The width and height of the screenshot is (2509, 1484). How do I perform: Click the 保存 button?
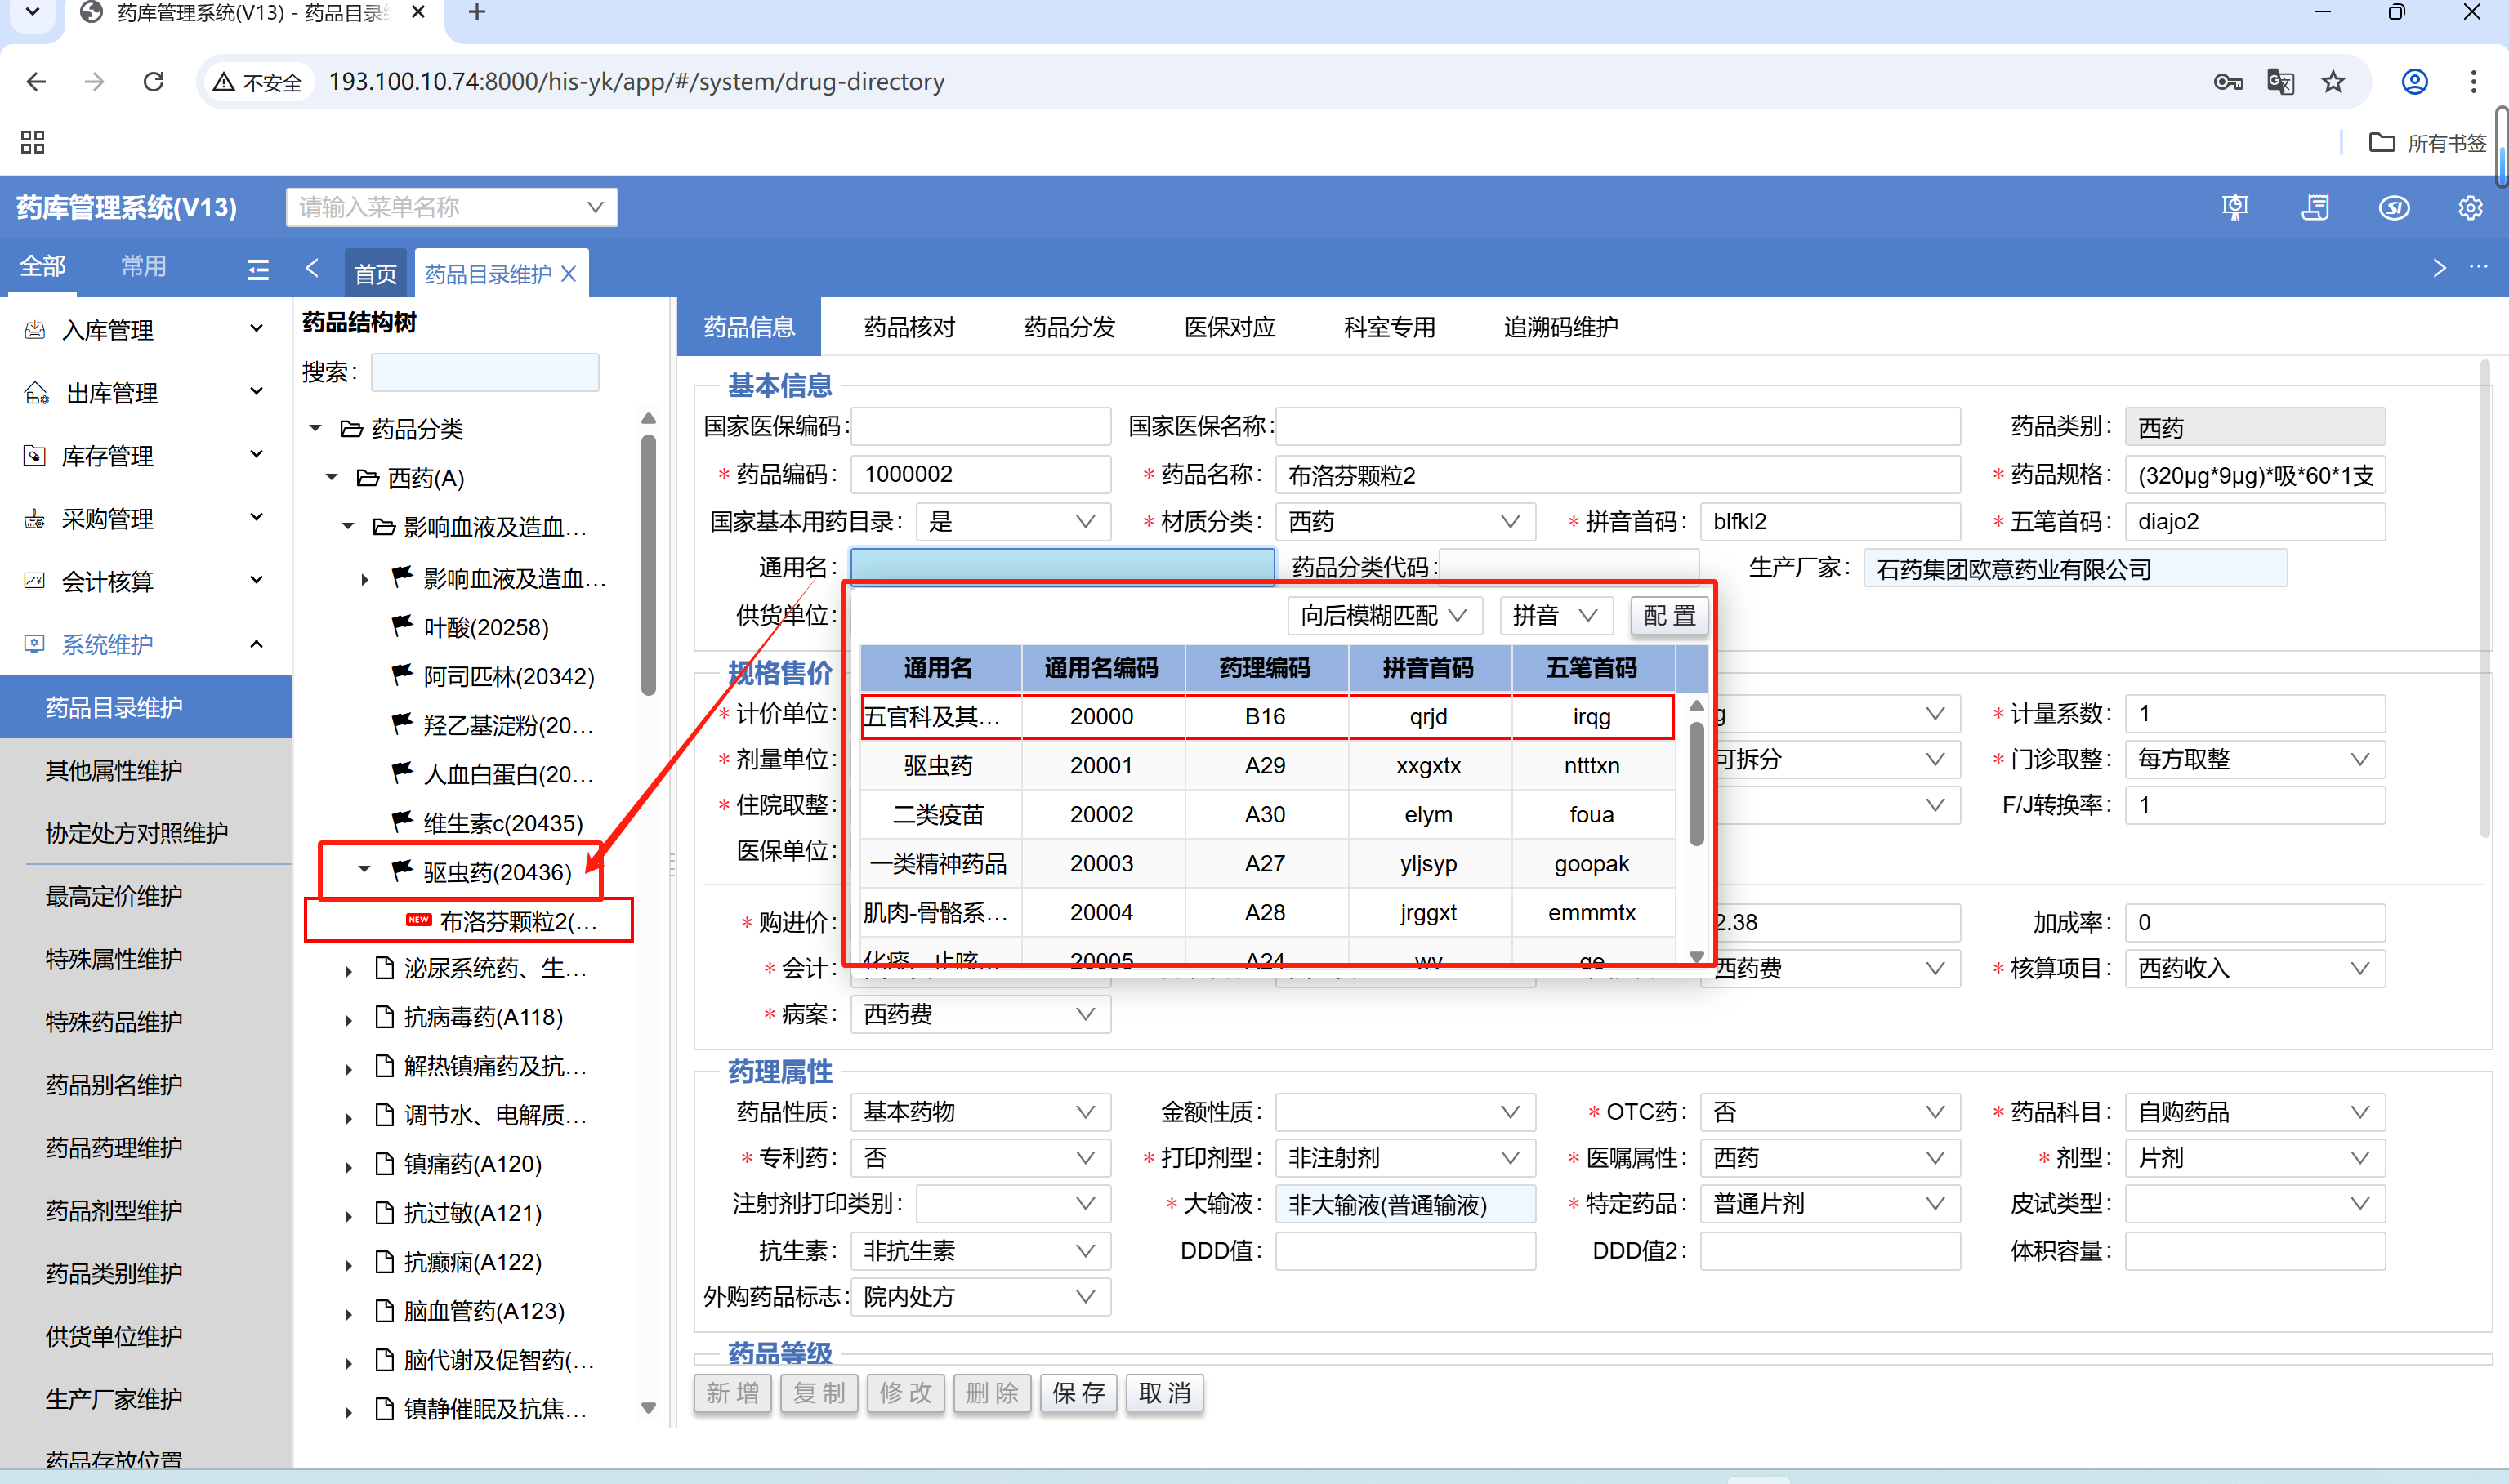pyautogui.click(x=1079, y=1393)
